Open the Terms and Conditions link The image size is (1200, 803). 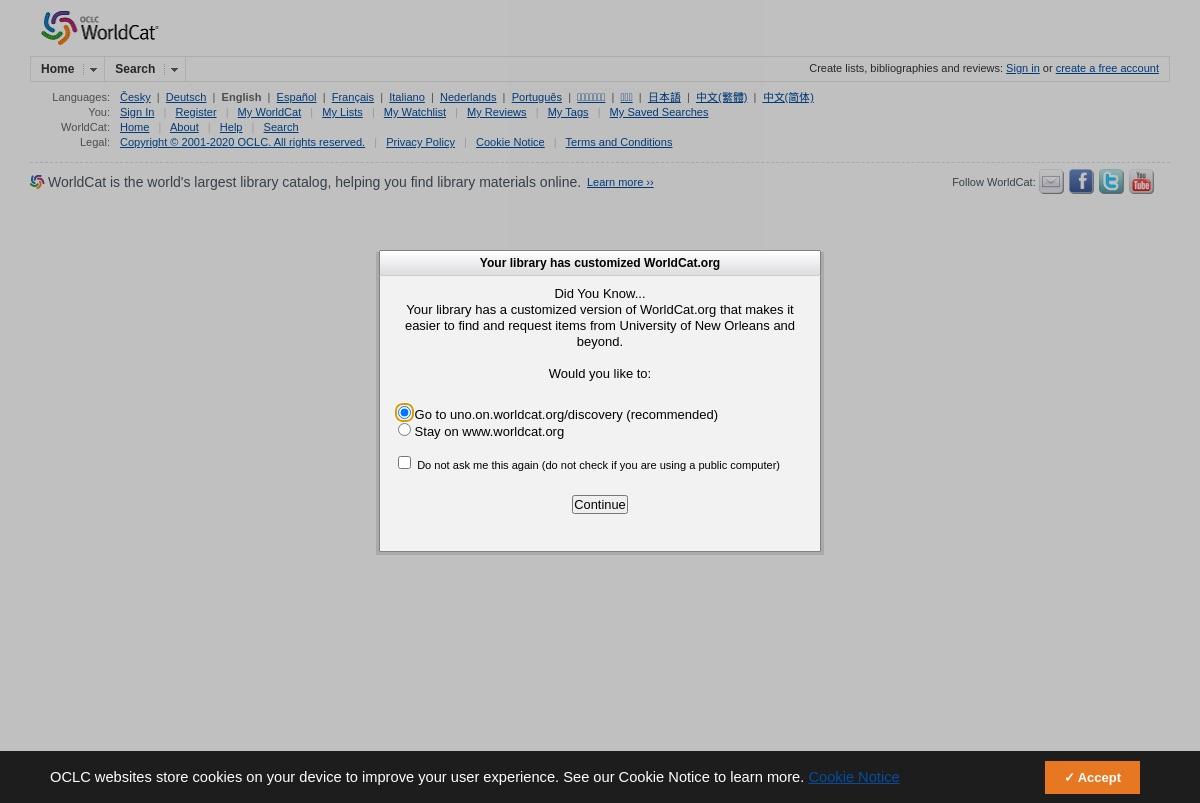point(618,142)
